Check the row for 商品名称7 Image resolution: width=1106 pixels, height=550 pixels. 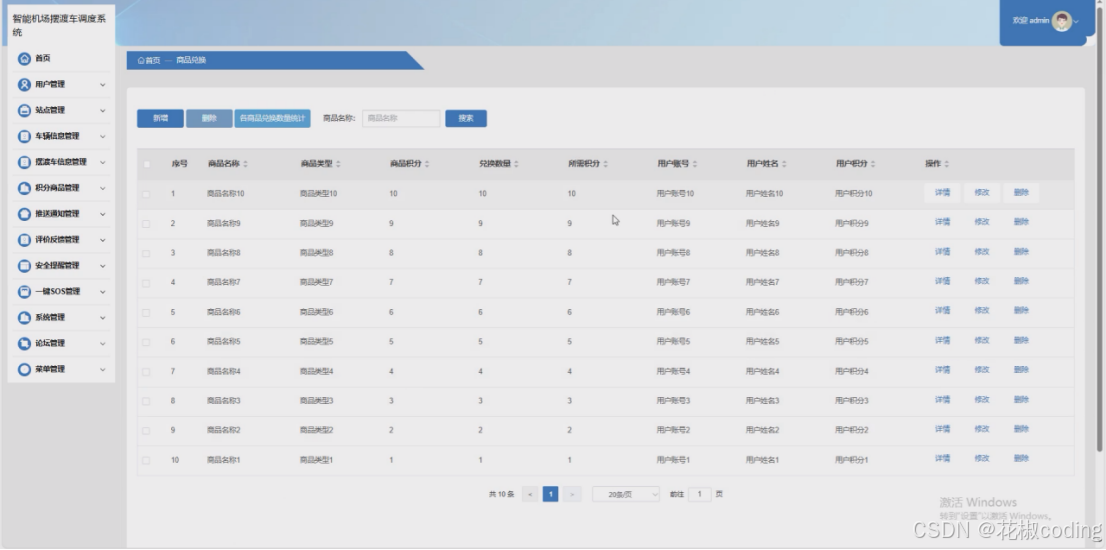146,283
